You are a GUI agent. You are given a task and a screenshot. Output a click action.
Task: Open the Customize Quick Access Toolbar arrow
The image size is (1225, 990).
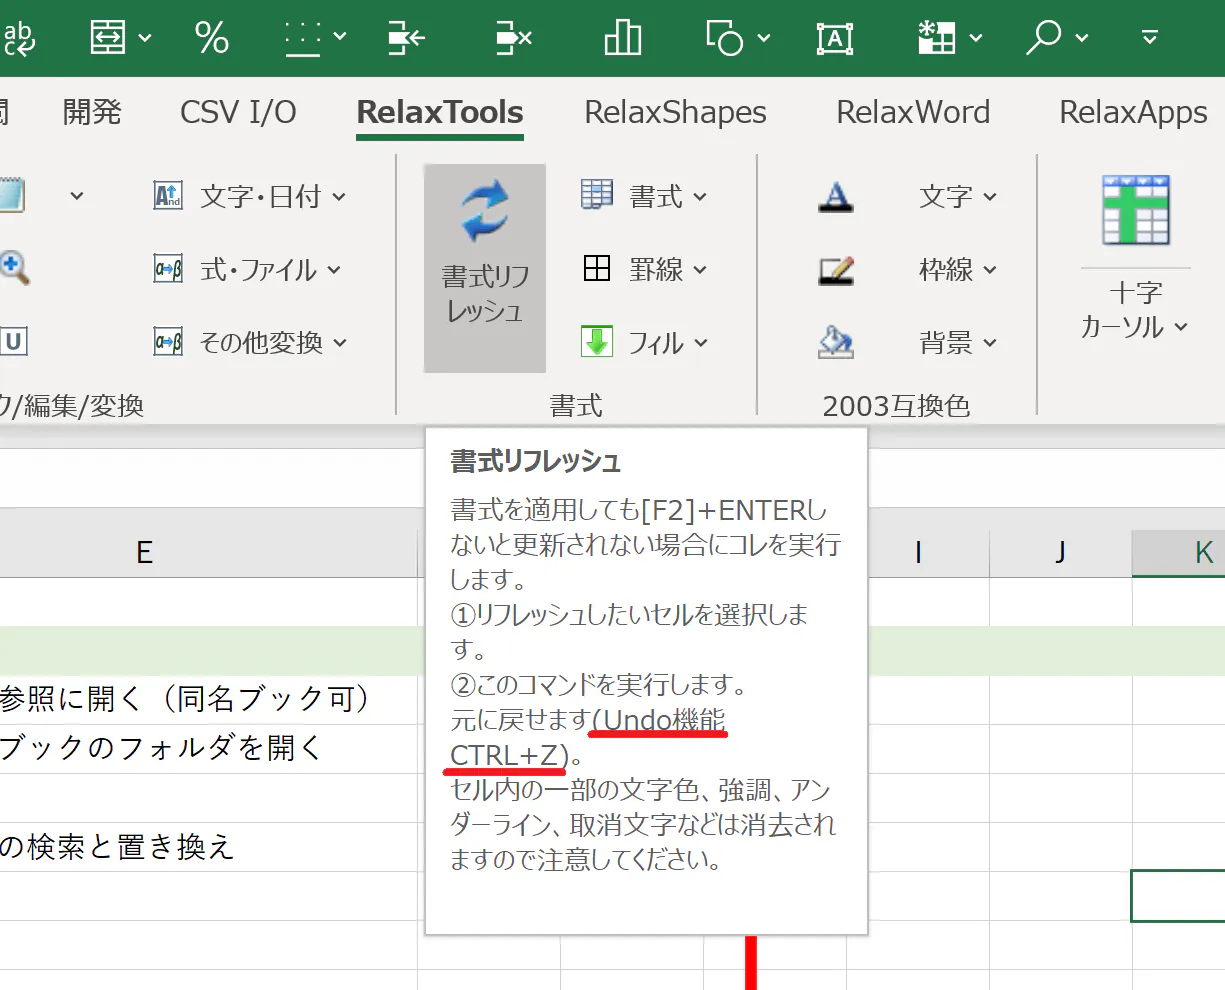(x=1150, y=38)
